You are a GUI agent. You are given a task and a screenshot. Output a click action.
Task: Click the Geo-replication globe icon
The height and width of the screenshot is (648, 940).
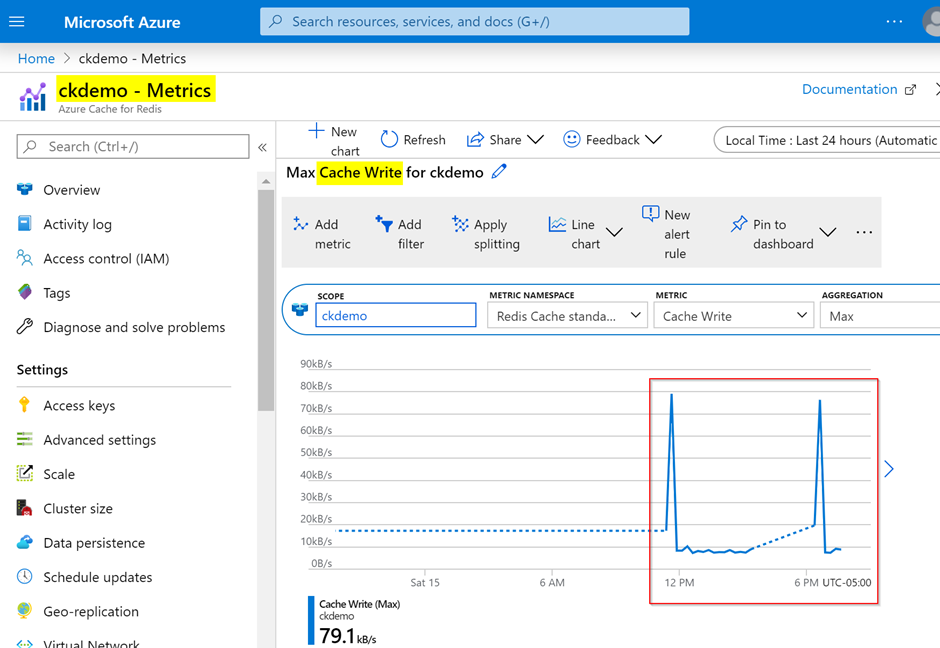[25, 610]
